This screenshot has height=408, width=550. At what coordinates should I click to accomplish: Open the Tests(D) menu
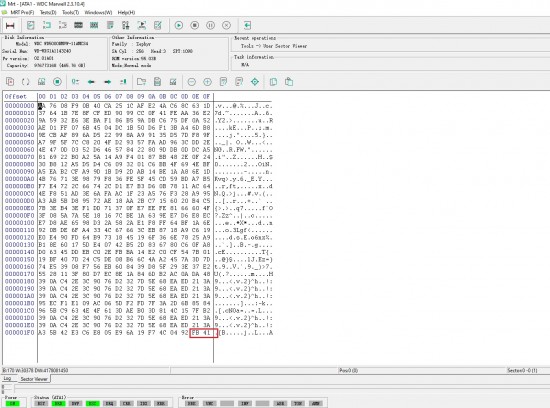pos(48,12)
